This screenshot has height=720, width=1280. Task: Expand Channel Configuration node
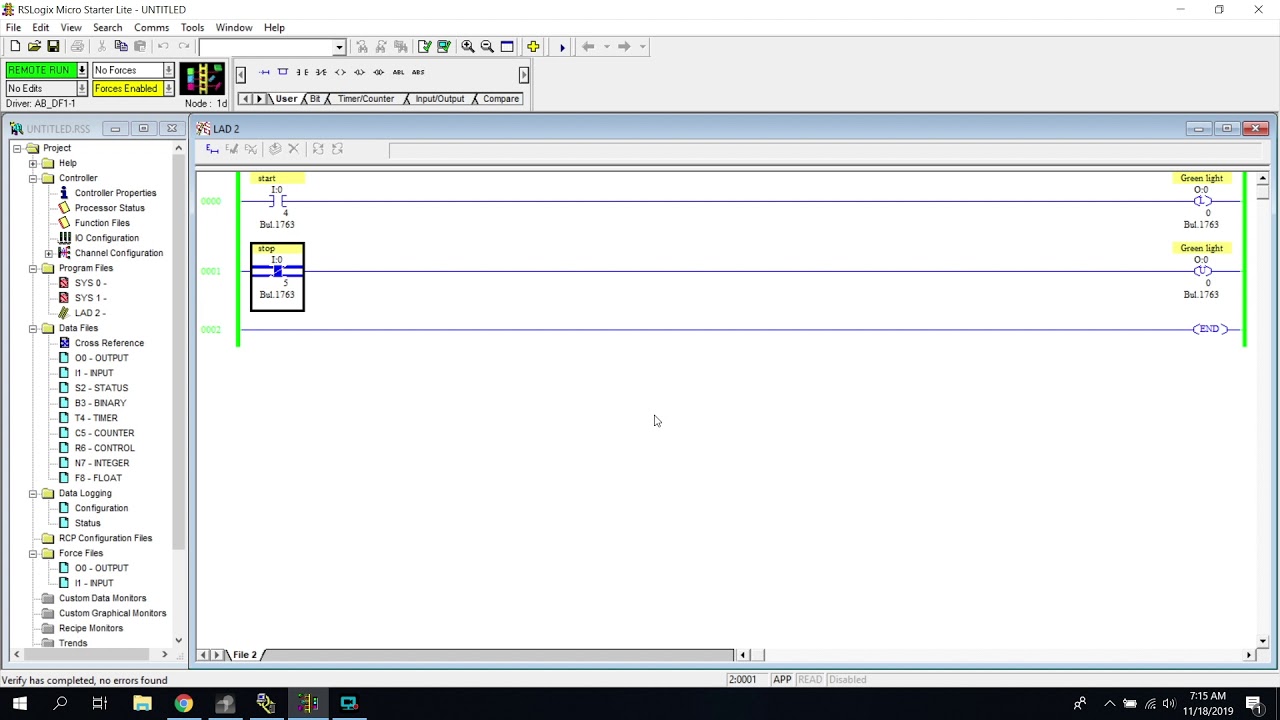(49, 253)
